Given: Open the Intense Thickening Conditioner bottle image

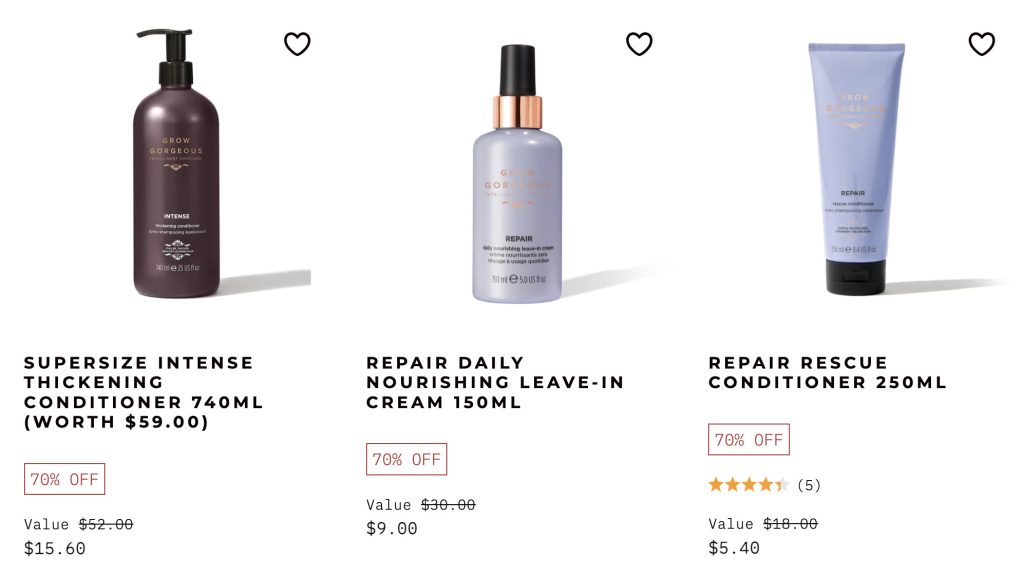Looking at the screenshot, I should click(176, 163).
